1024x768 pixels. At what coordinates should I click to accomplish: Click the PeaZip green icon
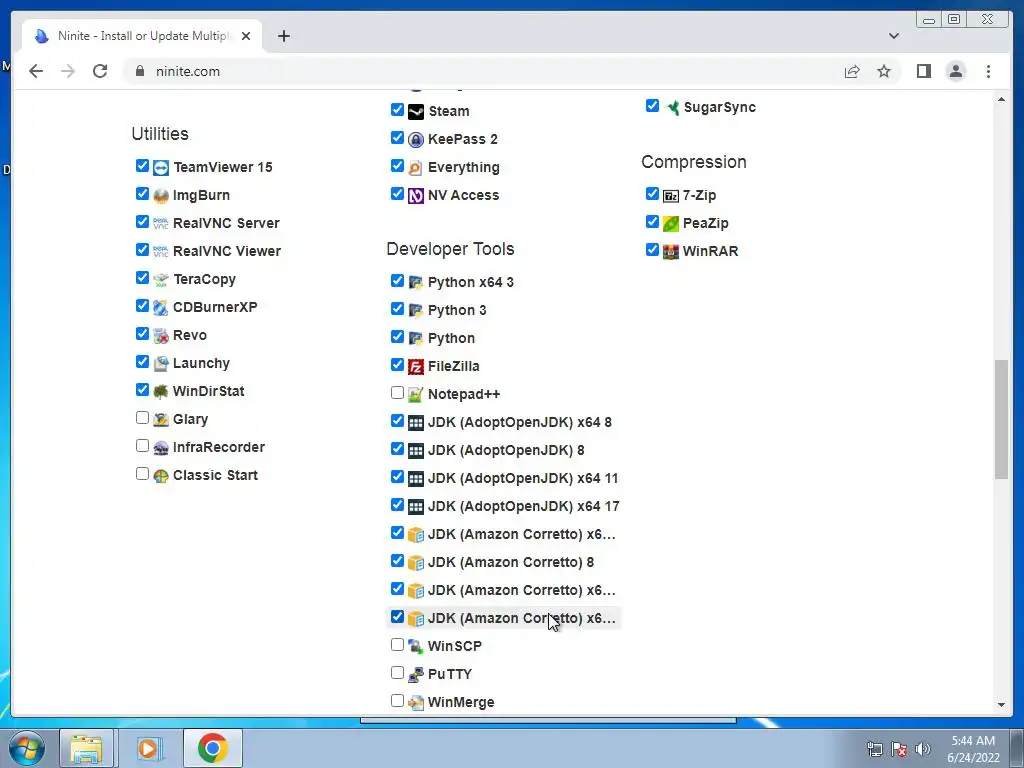click(x=671, y=224)
